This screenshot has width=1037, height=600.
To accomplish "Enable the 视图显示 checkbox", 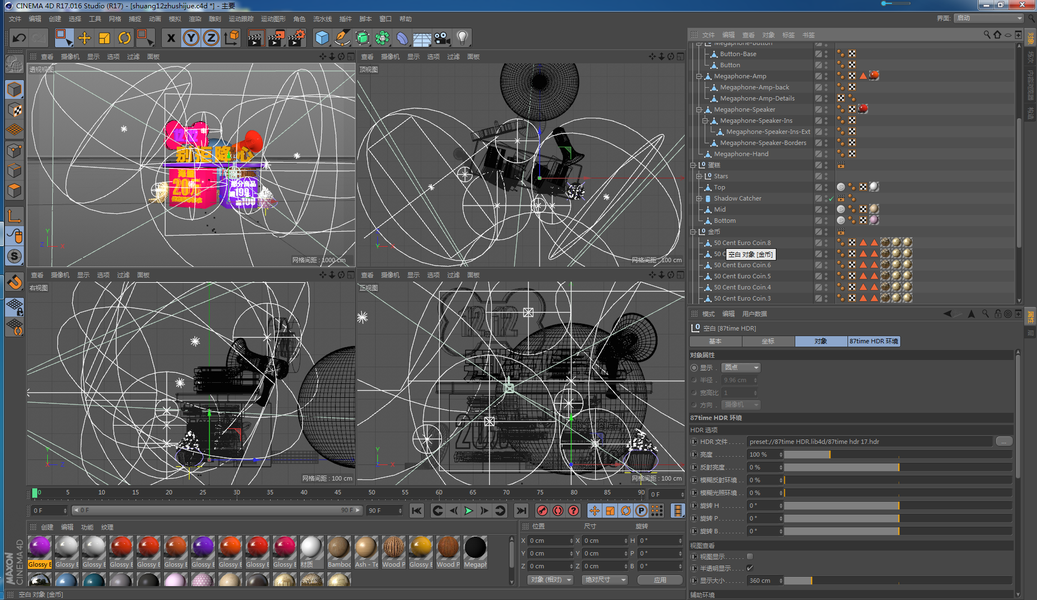I will point(749,556).
